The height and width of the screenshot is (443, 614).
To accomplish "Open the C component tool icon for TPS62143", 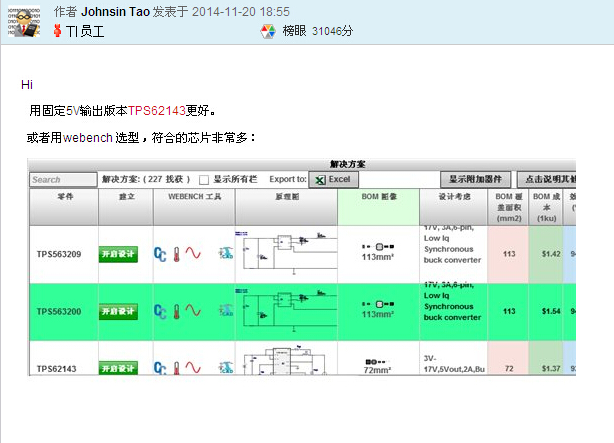I will click(x=160, y=368).
